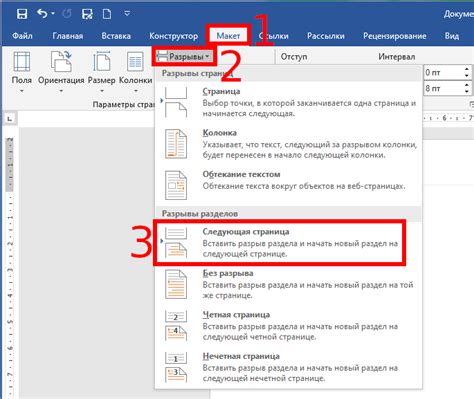Expand the Ориентация dropdown arrow
Image resolution: width=474 pixels, height=399 pixels.
pyautogui.click(x=61, y=91)
